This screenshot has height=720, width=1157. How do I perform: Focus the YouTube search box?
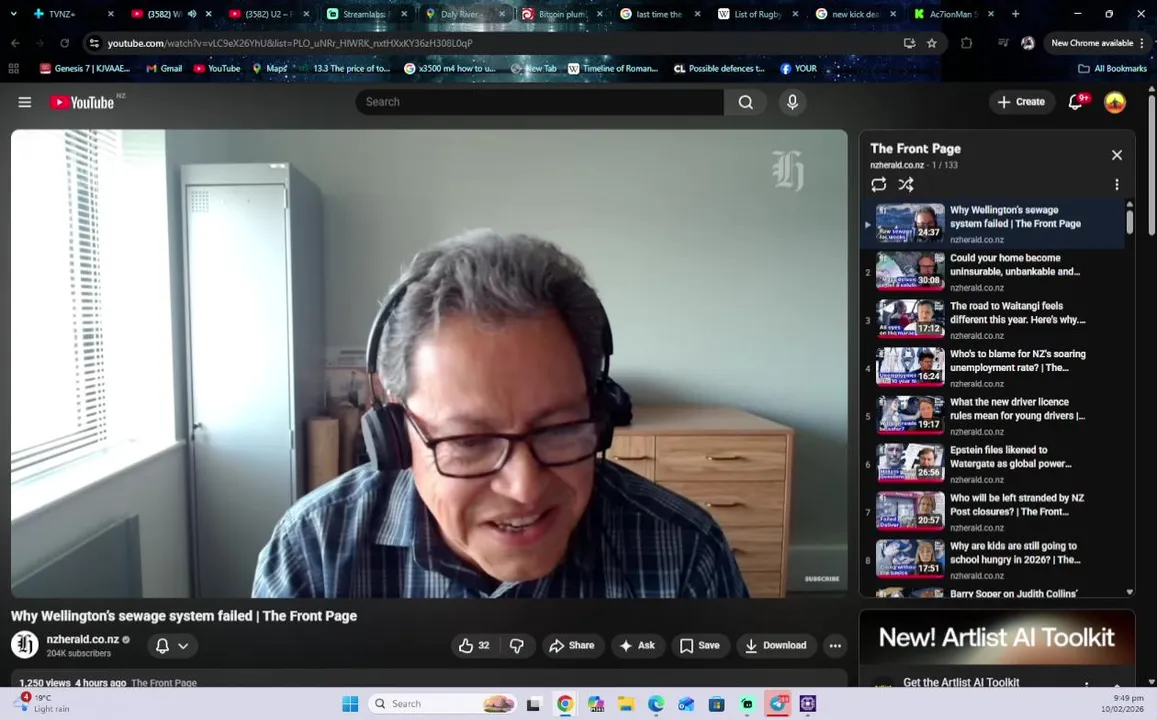(539, 102)
